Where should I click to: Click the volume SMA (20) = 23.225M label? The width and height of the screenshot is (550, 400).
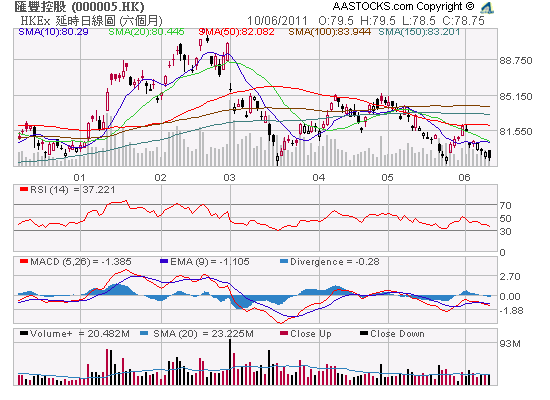[x=203, y=334]
